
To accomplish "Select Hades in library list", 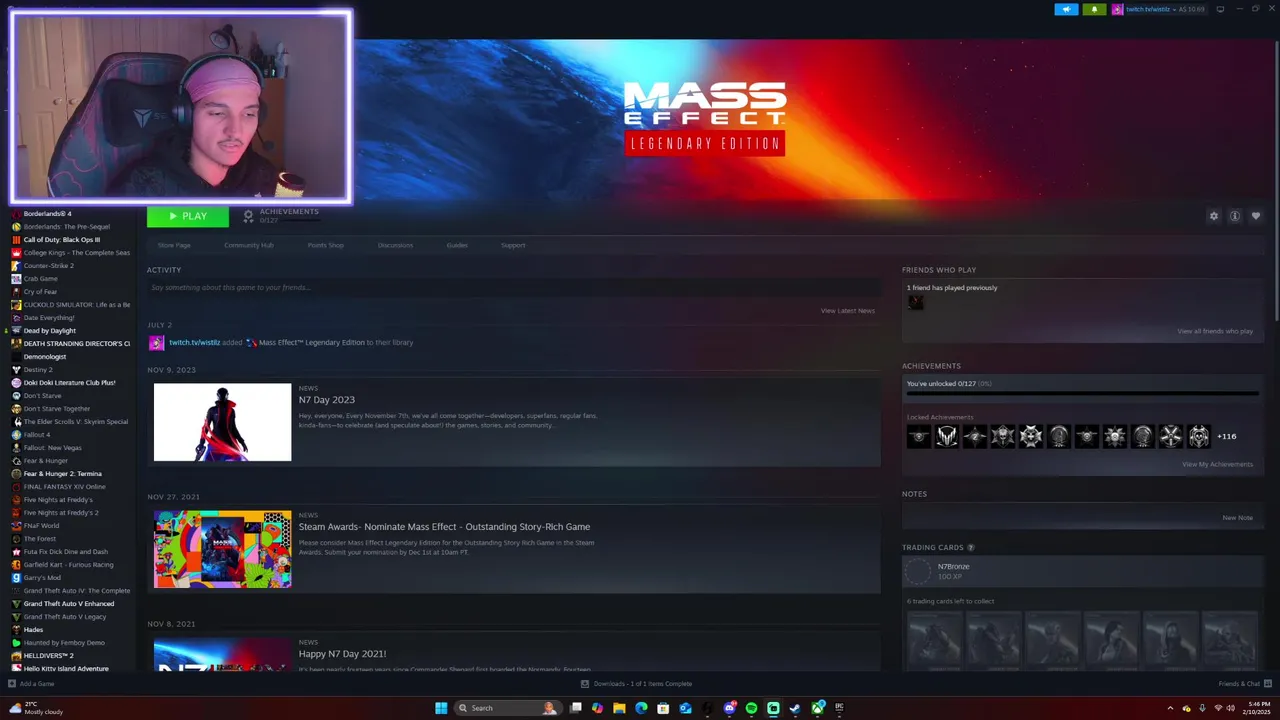I will [x=33, y=630].
